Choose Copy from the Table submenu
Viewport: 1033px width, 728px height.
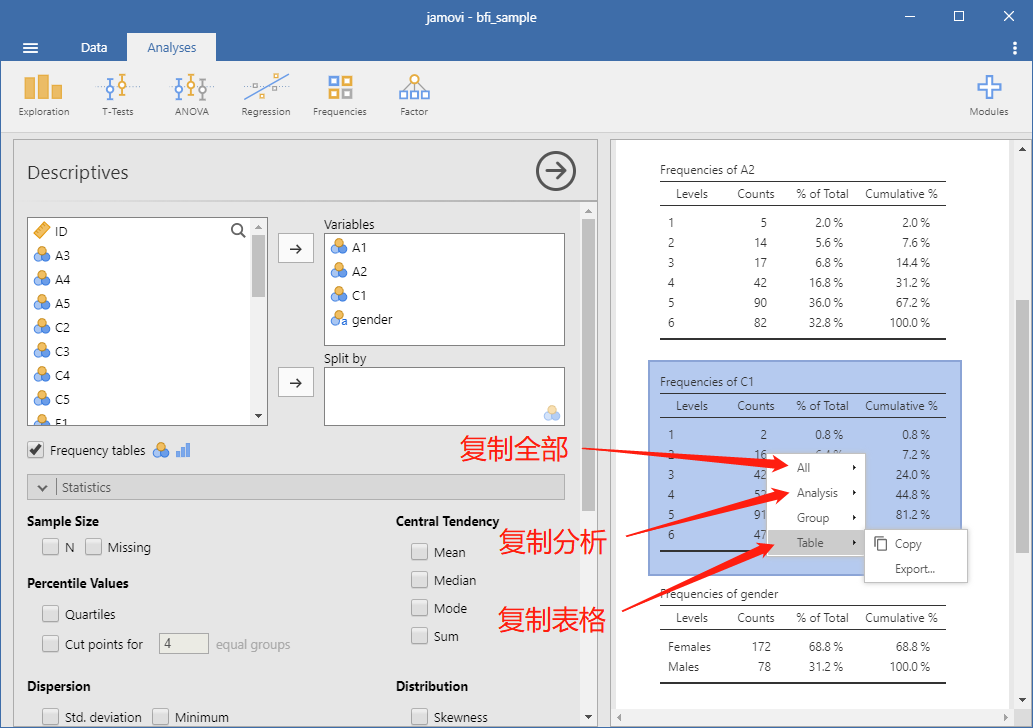click(916, 544)
